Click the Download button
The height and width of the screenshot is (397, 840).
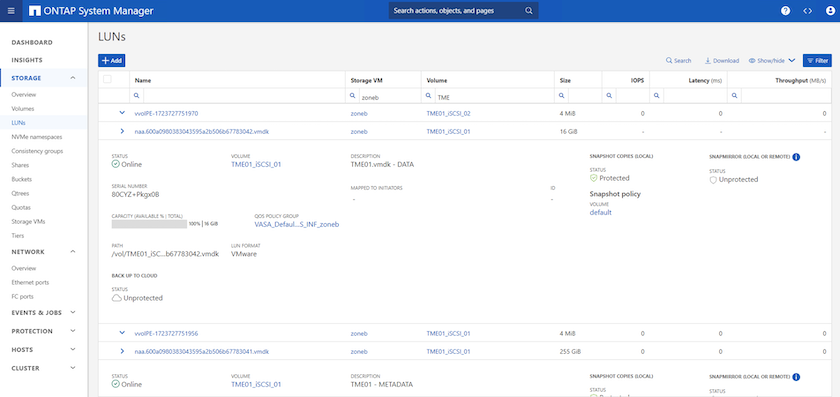click(x=722, y=61)
